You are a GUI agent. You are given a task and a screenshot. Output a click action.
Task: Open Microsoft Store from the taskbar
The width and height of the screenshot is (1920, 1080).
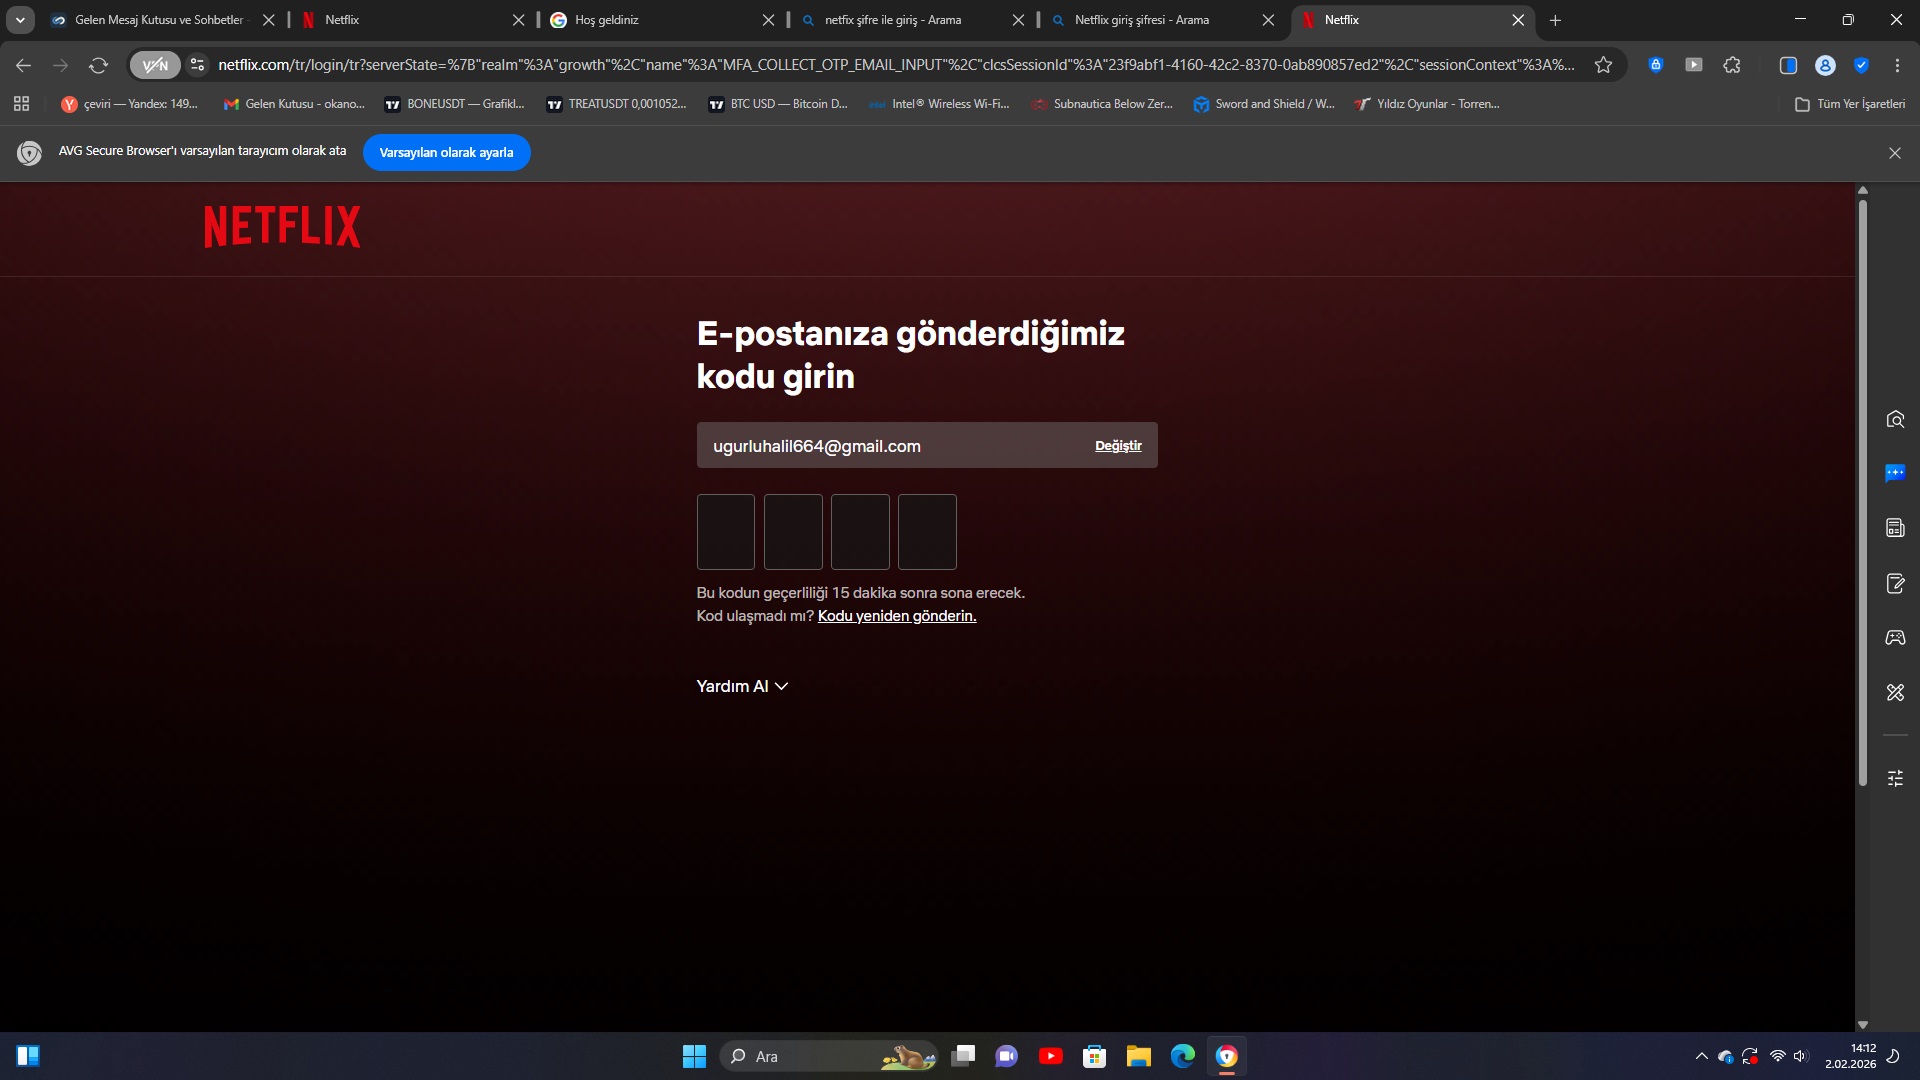point(1094,1056)
